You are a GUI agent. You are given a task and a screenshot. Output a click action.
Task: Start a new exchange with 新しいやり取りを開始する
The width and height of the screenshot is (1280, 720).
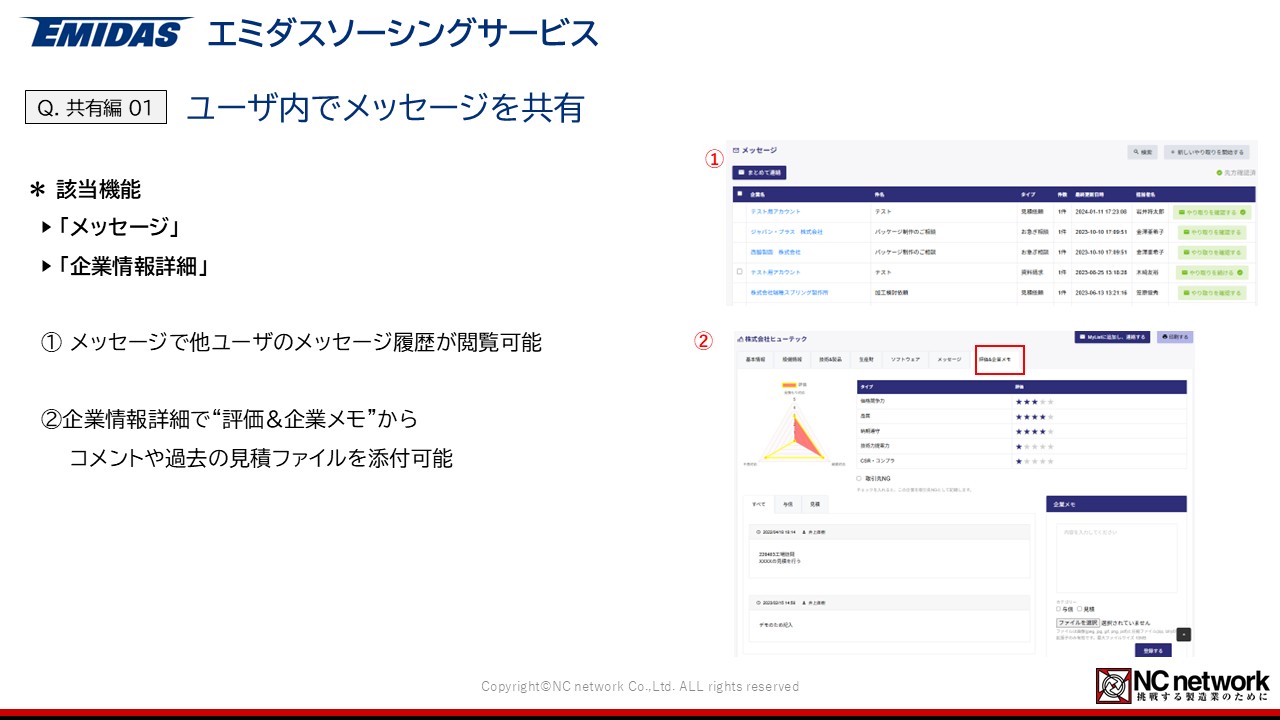pos(1208,152)
